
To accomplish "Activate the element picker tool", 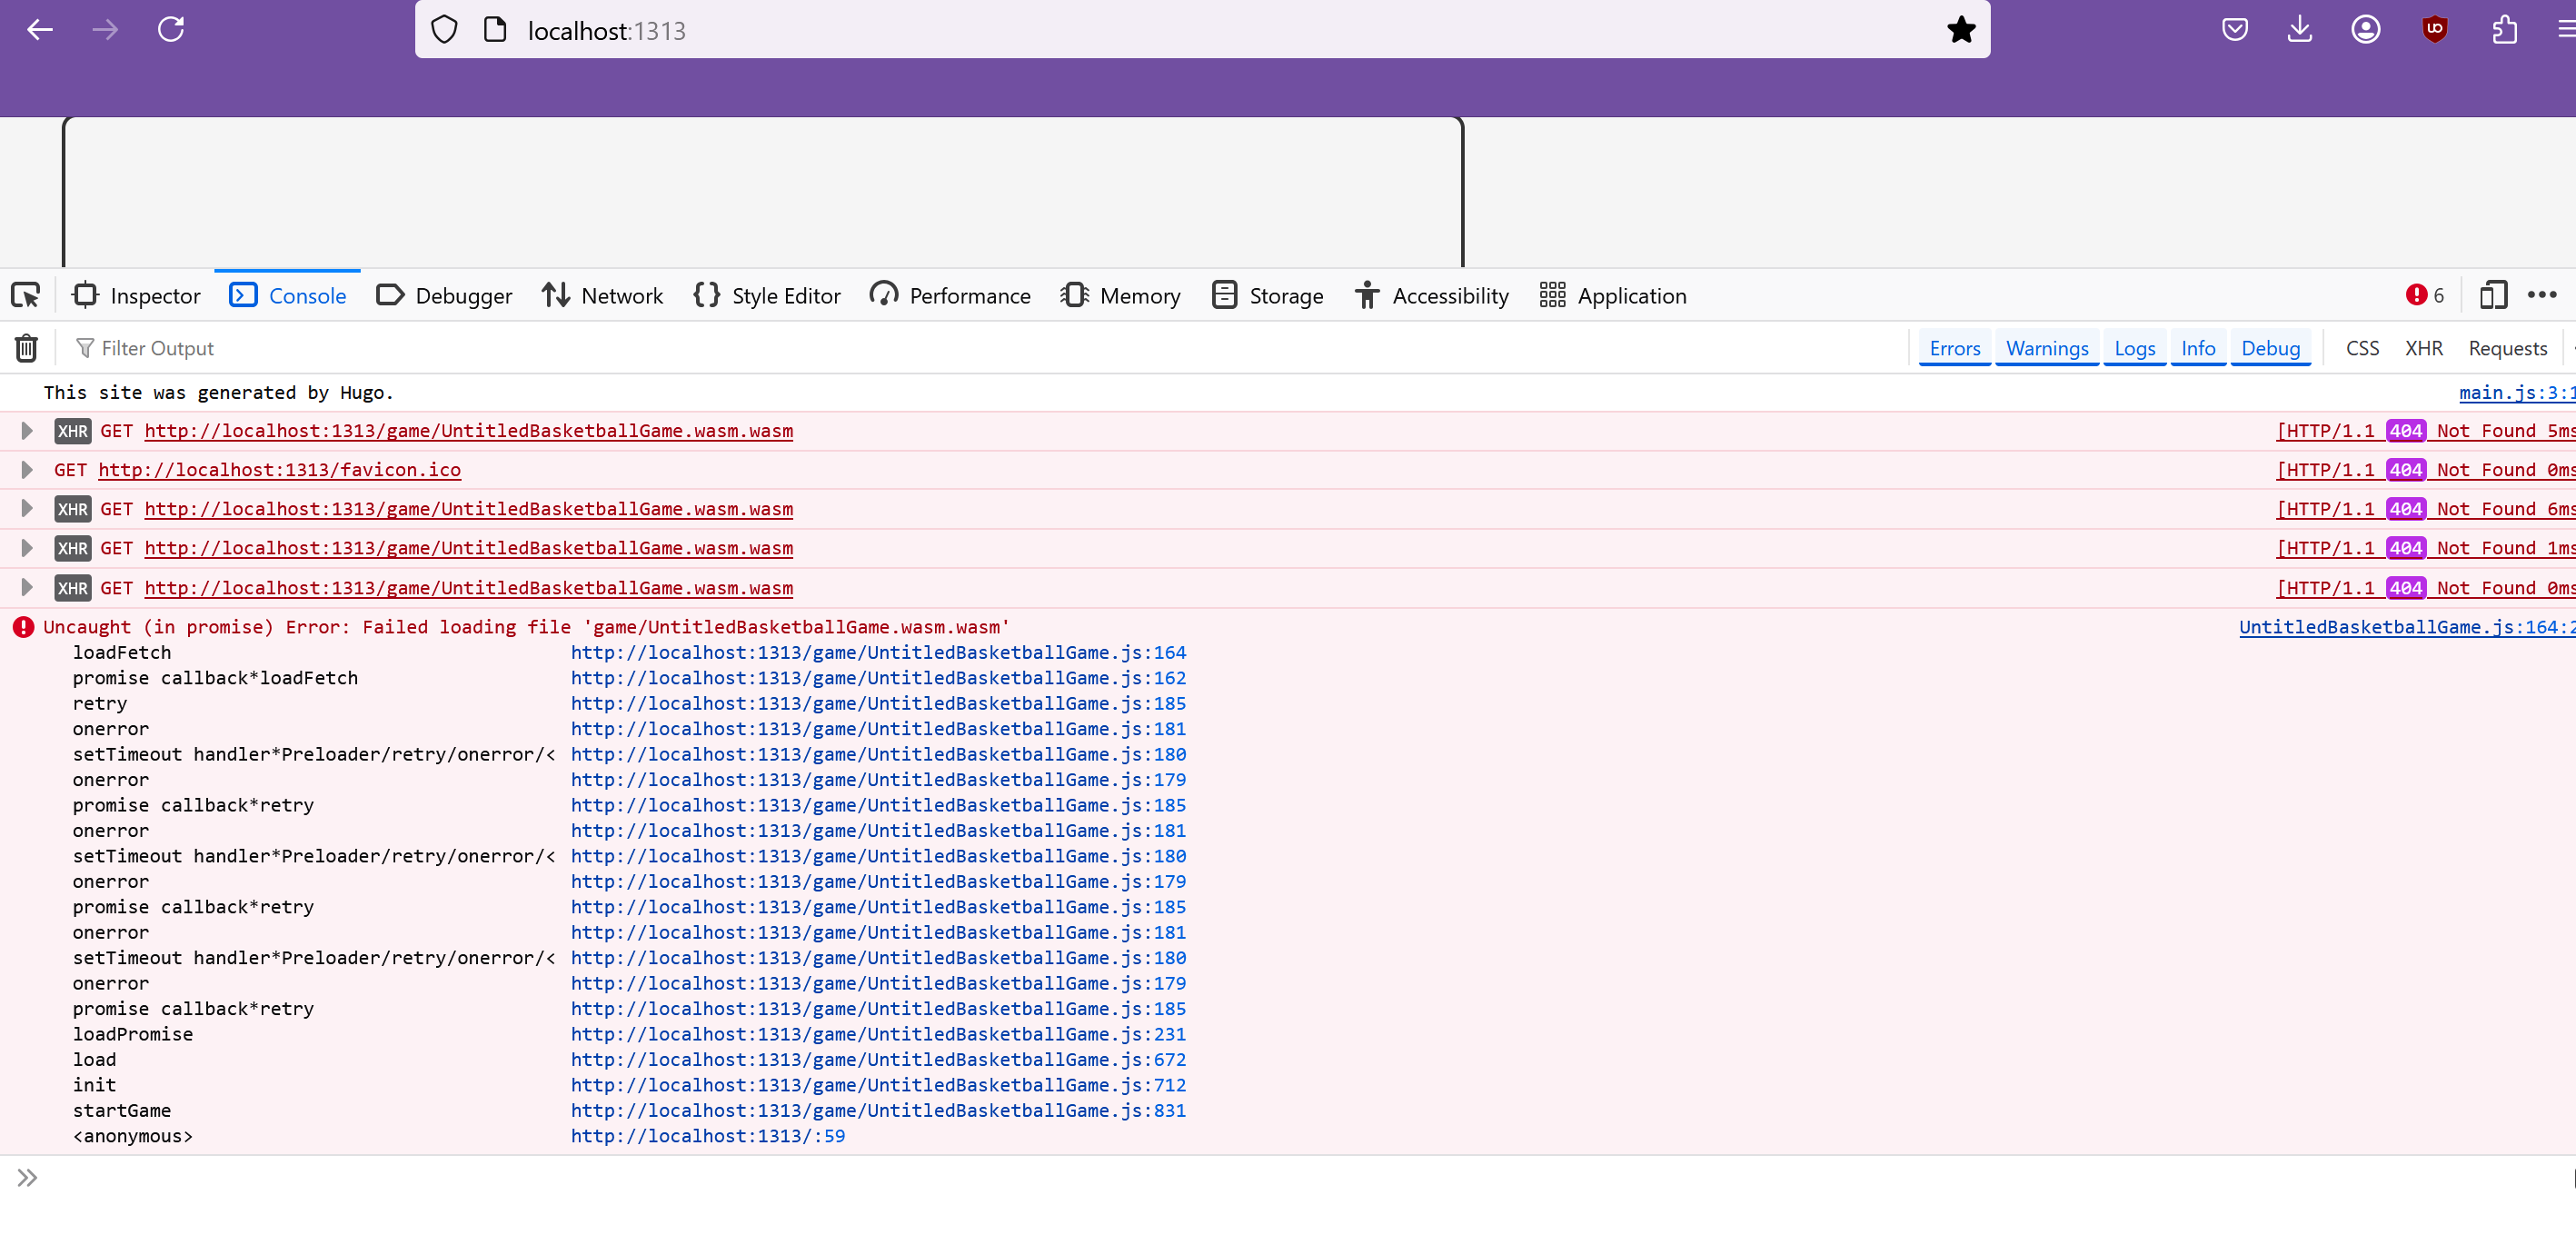I will (x=26, y=295).
